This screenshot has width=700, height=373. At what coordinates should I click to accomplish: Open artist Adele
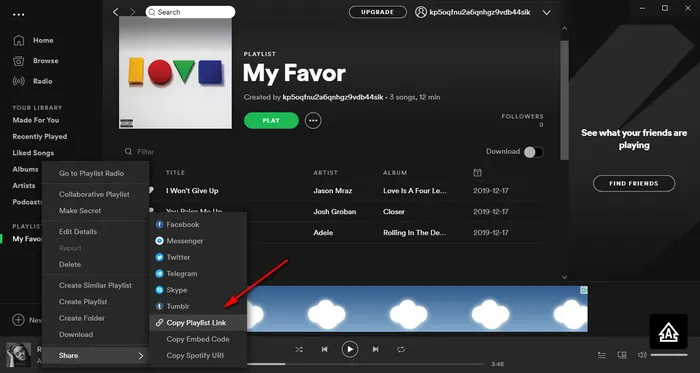pos(323,232)
